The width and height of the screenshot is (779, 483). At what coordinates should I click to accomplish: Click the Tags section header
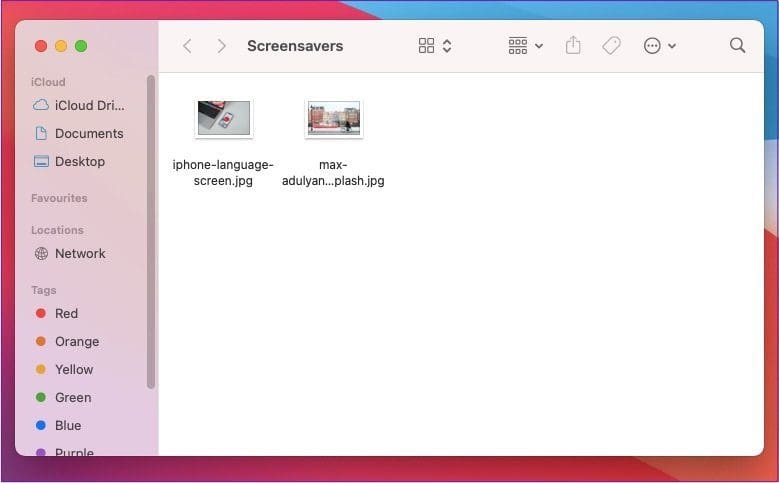click(x=44, y=290)
